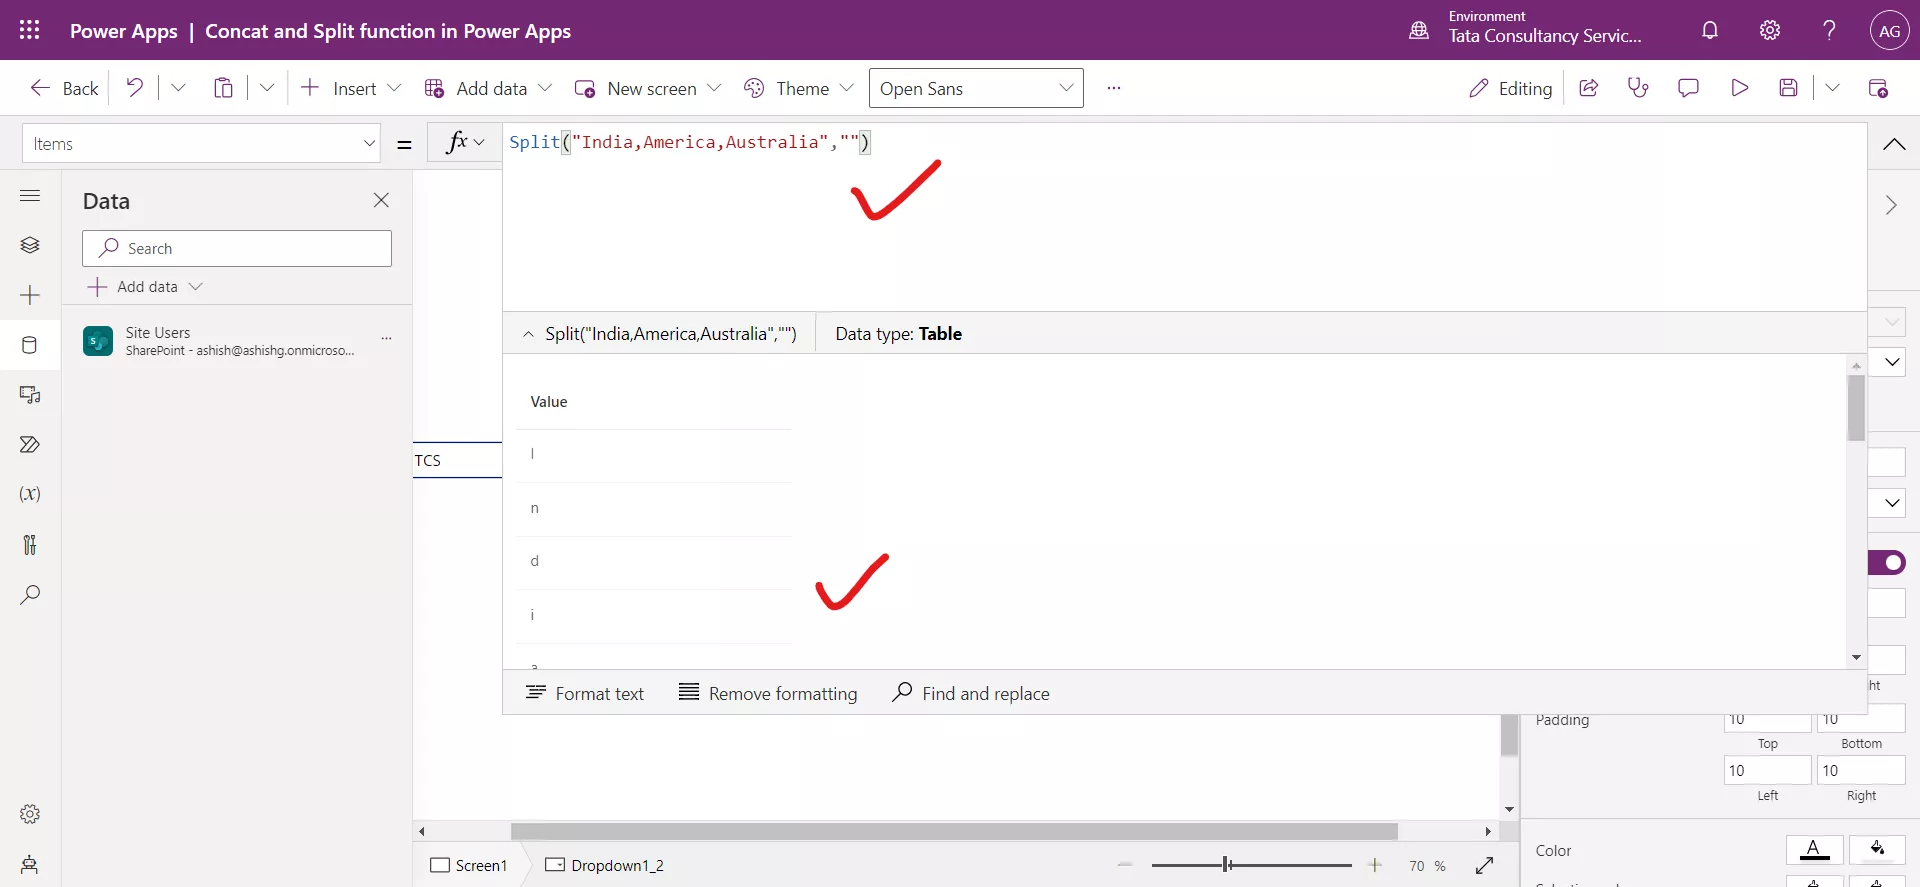Zoom out with the minus button
1920x887 pixels.
(1125, 865)
